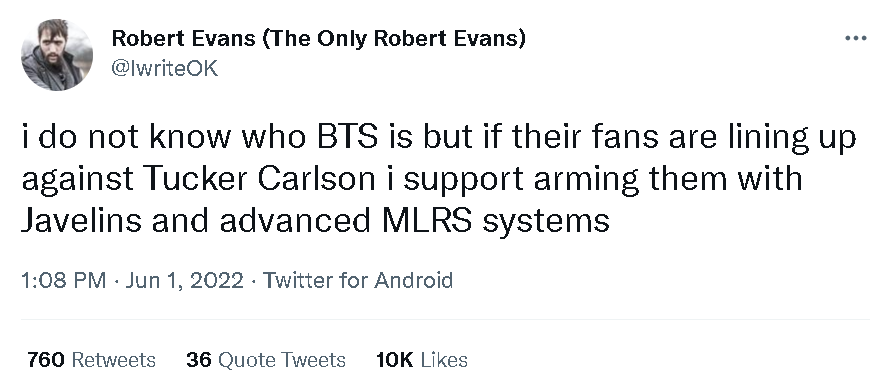Open Robert Evans' profile avatar photo
889x374 pixels.
[x=57, y=54]
